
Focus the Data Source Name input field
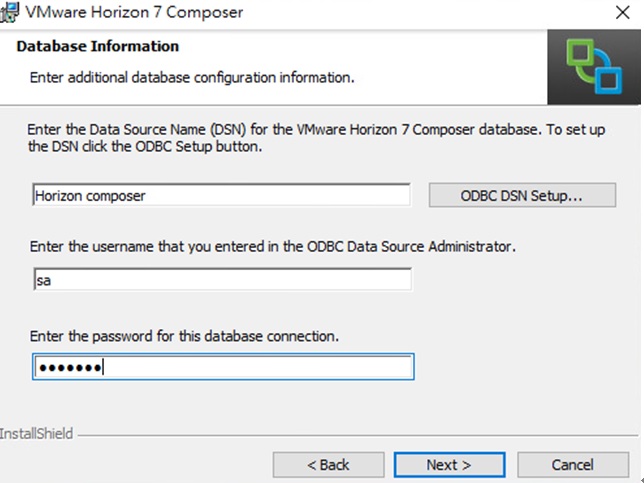point(221,196)
